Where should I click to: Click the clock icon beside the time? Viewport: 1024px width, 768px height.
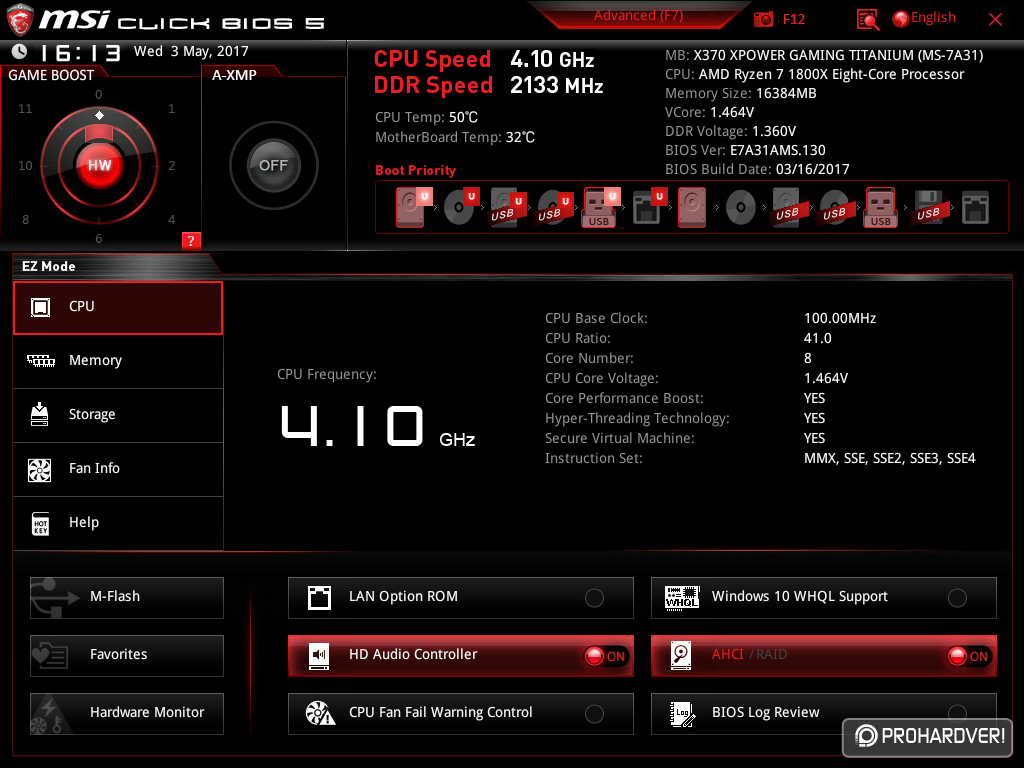click(20, 51)
